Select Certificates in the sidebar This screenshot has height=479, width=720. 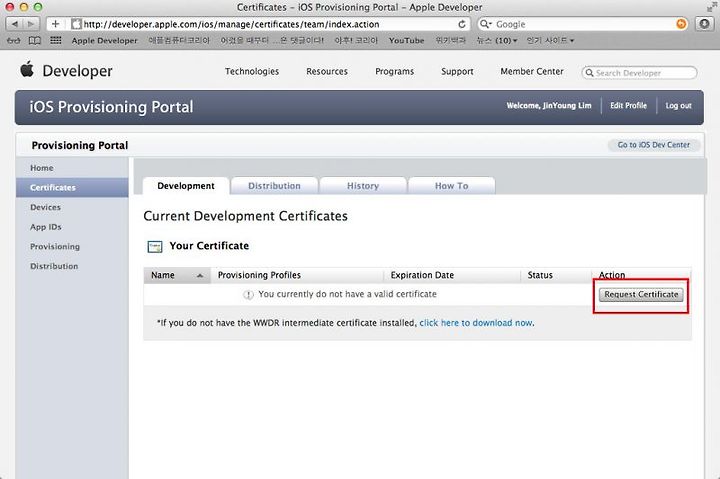click(x=72, y=188)
